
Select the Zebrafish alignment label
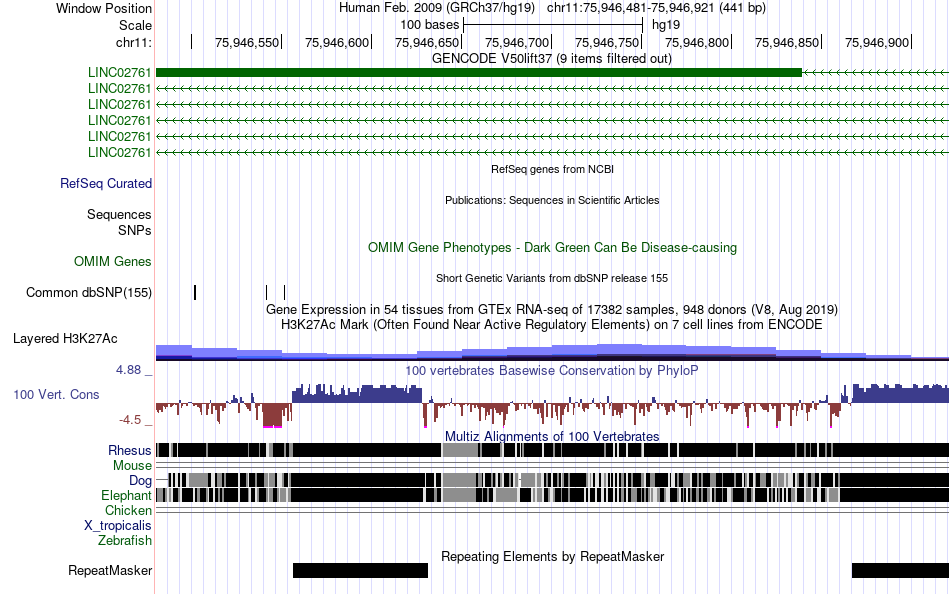point(125,541)
